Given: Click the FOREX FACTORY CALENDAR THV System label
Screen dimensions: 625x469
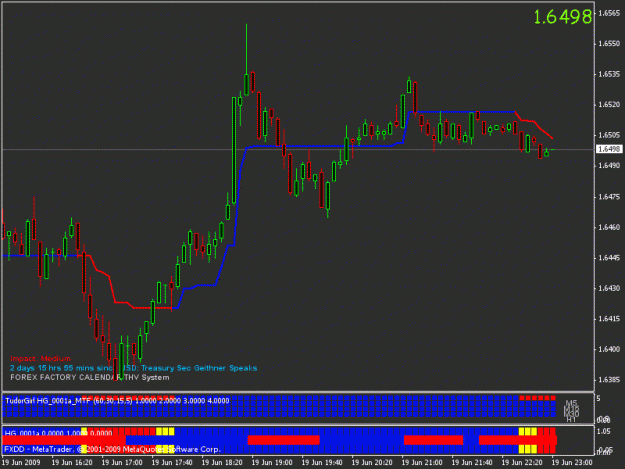Looking at the screenshot, I should point(90,377).
